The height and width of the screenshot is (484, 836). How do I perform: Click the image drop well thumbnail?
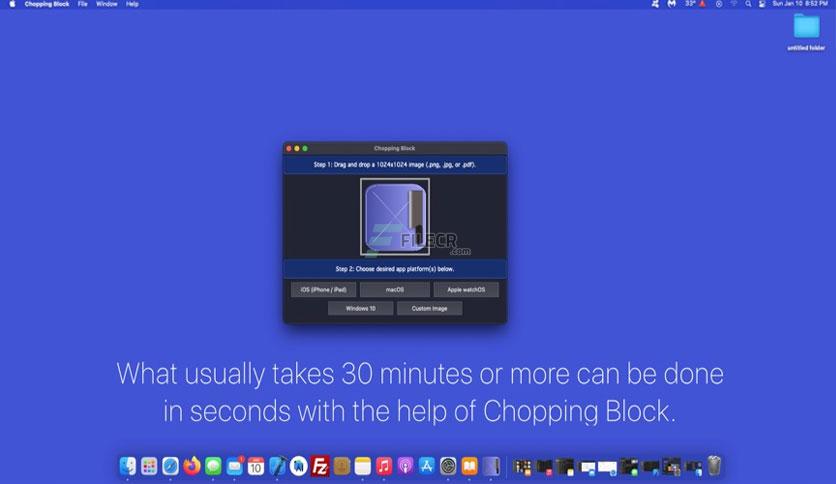coord(395,217)
